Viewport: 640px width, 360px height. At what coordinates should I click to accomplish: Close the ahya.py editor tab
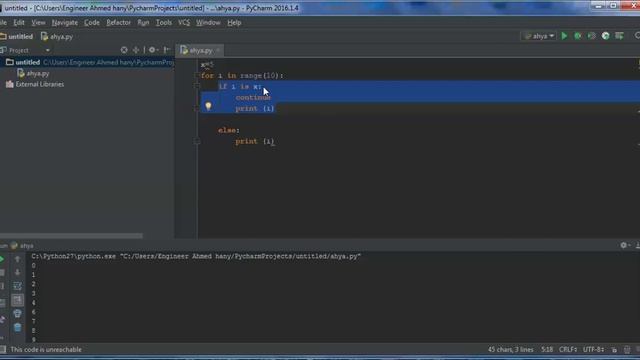point(218,51)
